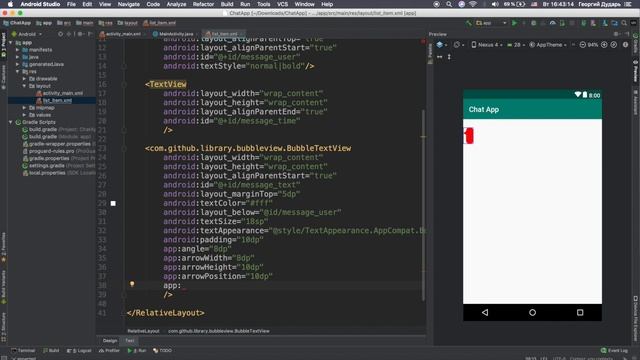The image size is (640, 360).
Task: Switch to the Text tab
Action: coord(130,341)
